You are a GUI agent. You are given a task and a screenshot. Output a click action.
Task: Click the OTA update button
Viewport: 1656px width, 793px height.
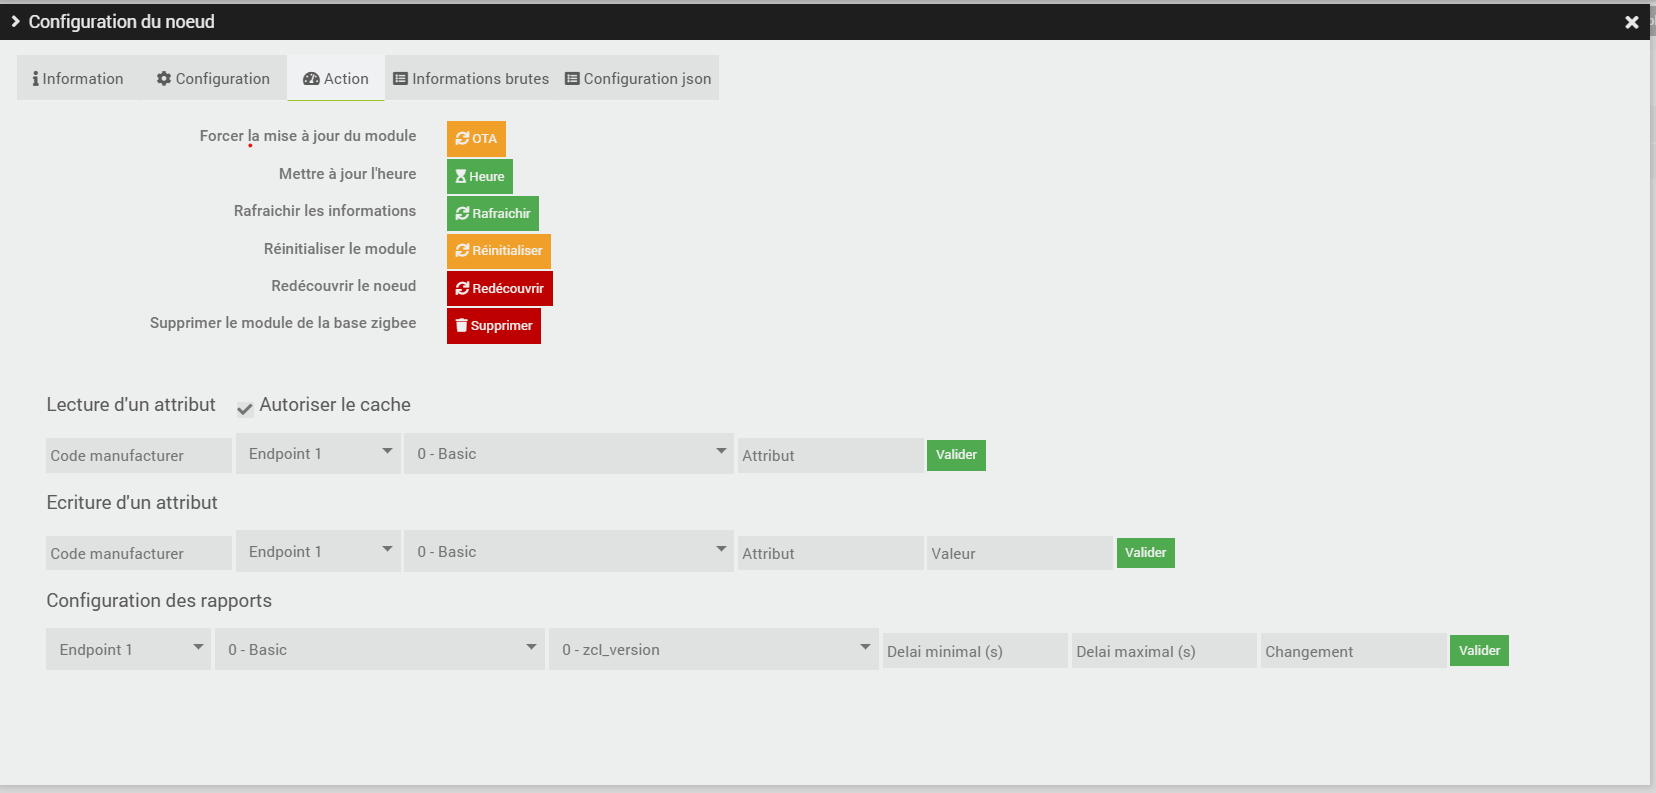click(x=476, y=139)
